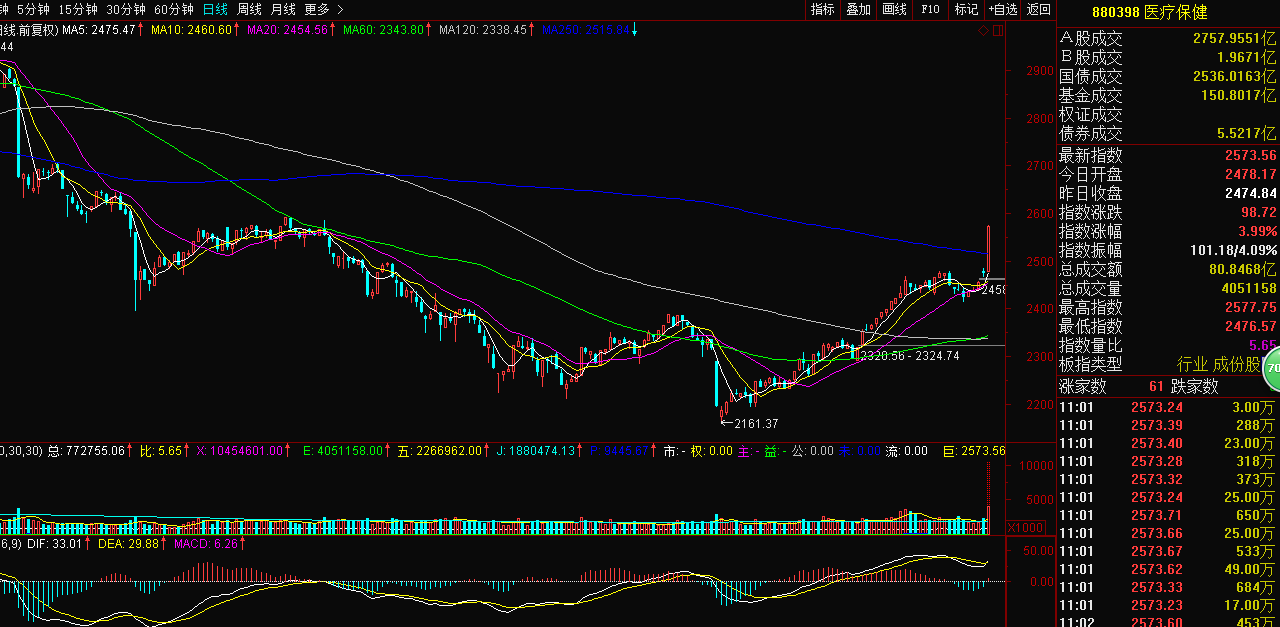Click the 2161.37 low price marker
Screen dimensions: 1280x627
tap(754, 423)
